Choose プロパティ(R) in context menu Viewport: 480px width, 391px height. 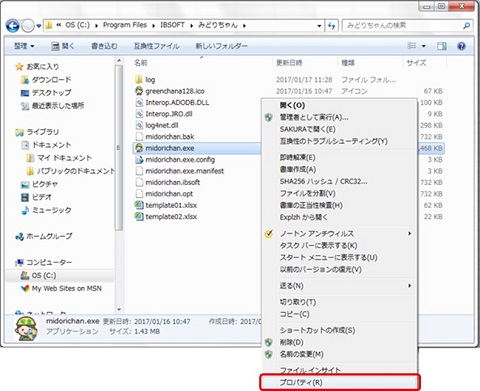[340, 382]
